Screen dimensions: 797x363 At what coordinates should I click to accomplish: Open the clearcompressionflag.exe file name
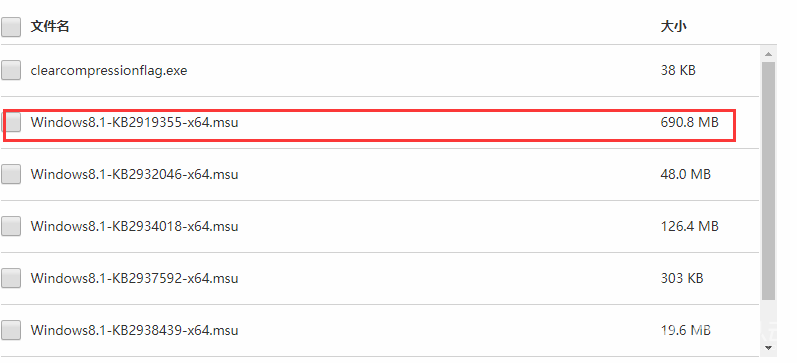coord(109,70)
